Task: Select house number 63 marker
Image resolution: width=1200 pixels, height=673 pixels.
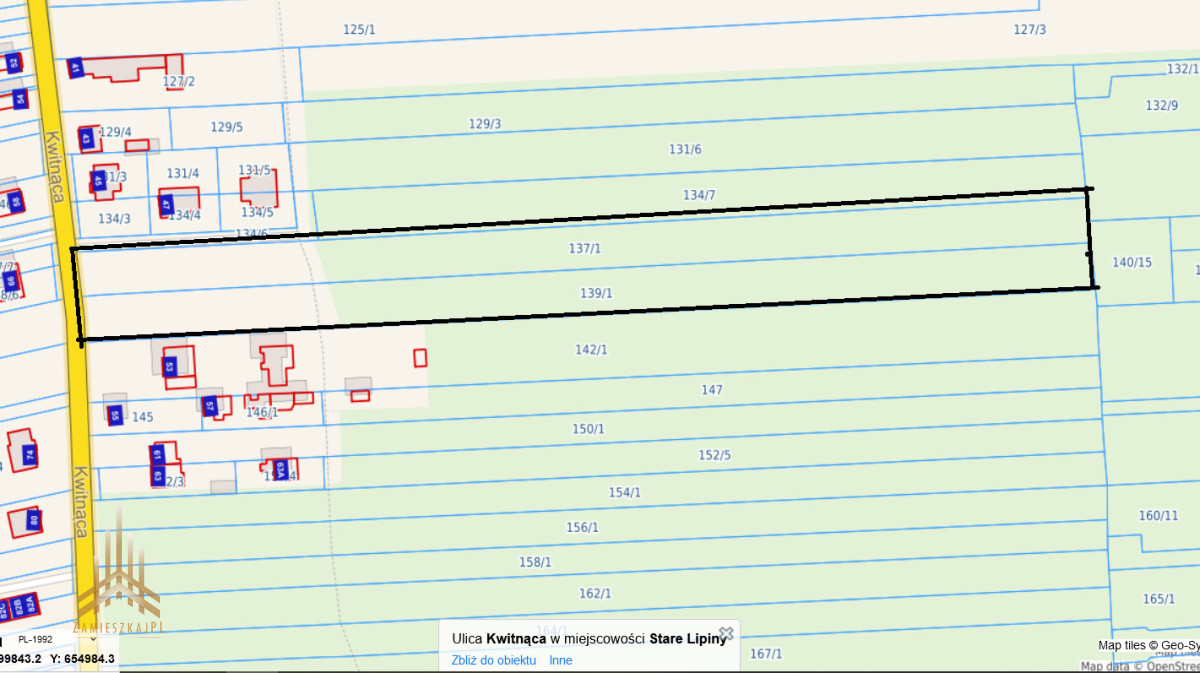Action: click(158, 475)
